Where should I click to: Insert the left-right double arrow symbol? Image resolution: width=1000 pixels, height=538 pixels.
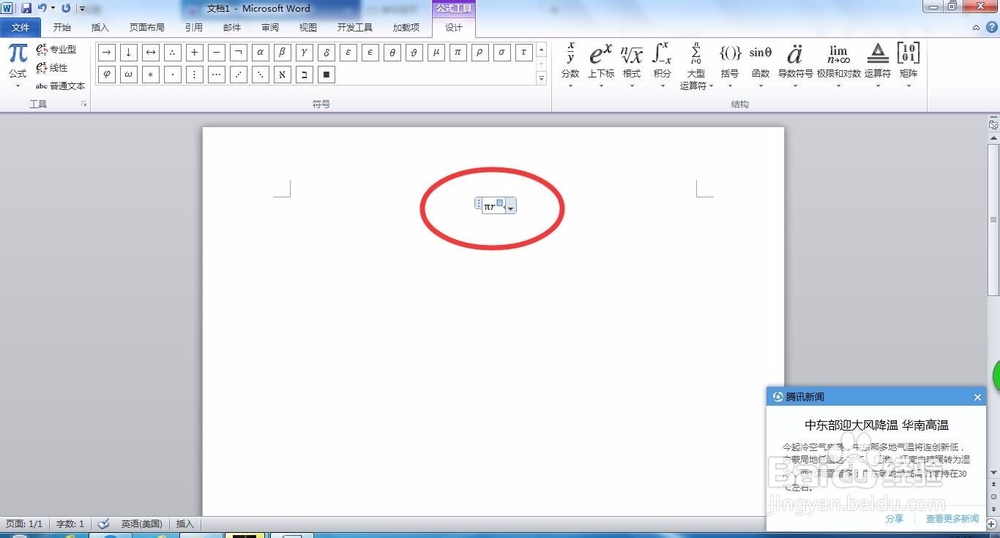pyautogui.click(x=151, y=52)
